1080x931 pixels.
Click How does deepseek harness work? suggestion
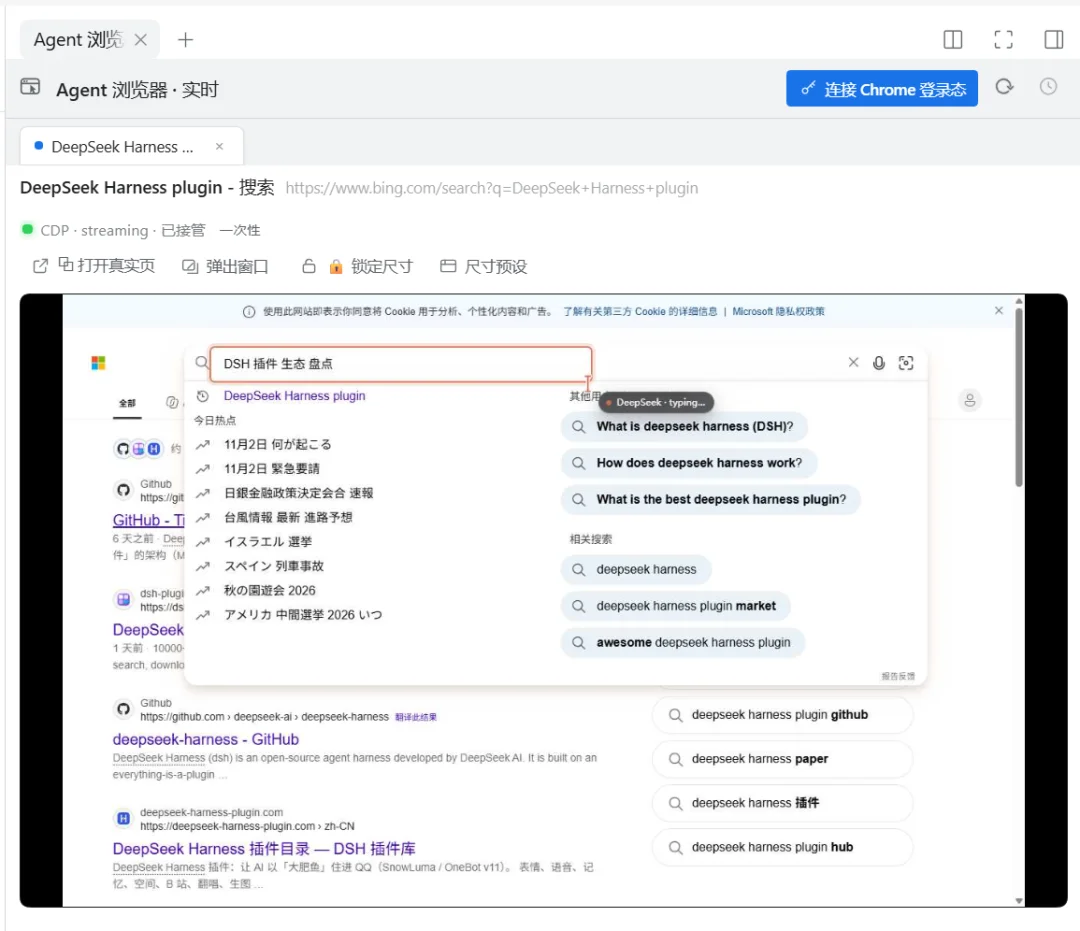pos(689,463)
